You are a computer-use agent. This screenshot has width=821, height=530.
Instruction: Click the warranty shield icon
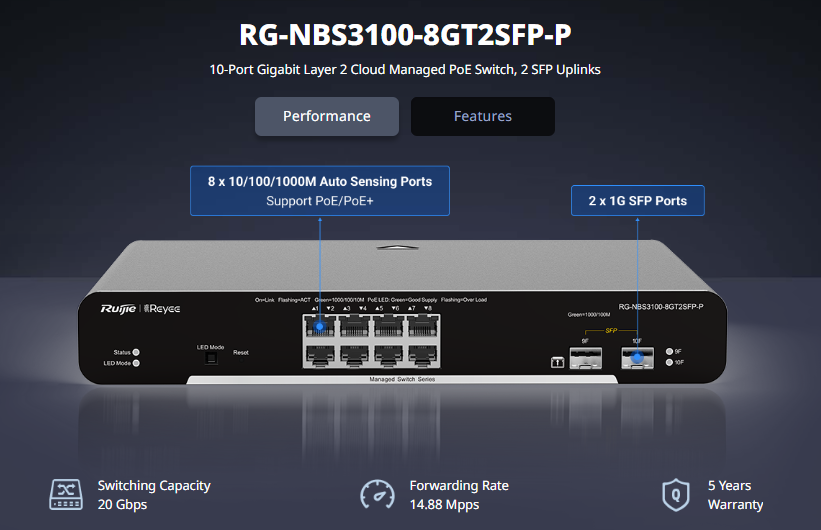pos(676,494)
